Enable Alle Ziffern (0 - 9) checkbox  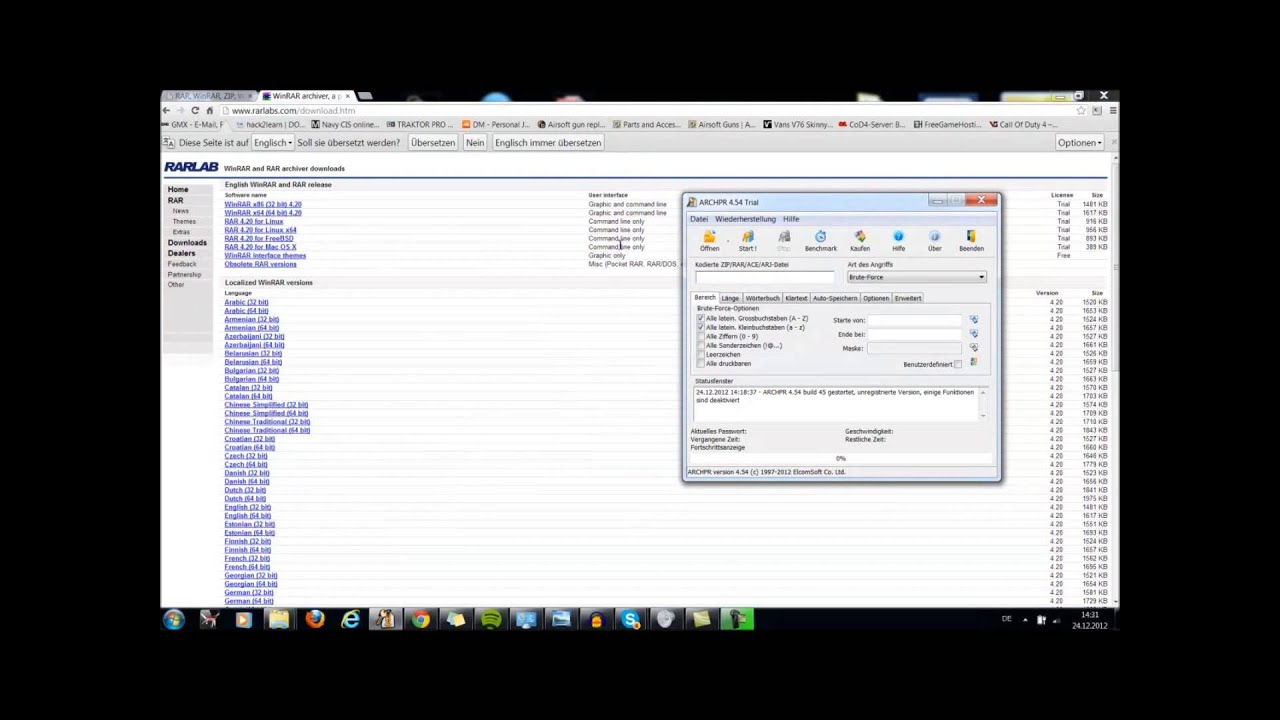pyautogui.click(x=701, y=336)
